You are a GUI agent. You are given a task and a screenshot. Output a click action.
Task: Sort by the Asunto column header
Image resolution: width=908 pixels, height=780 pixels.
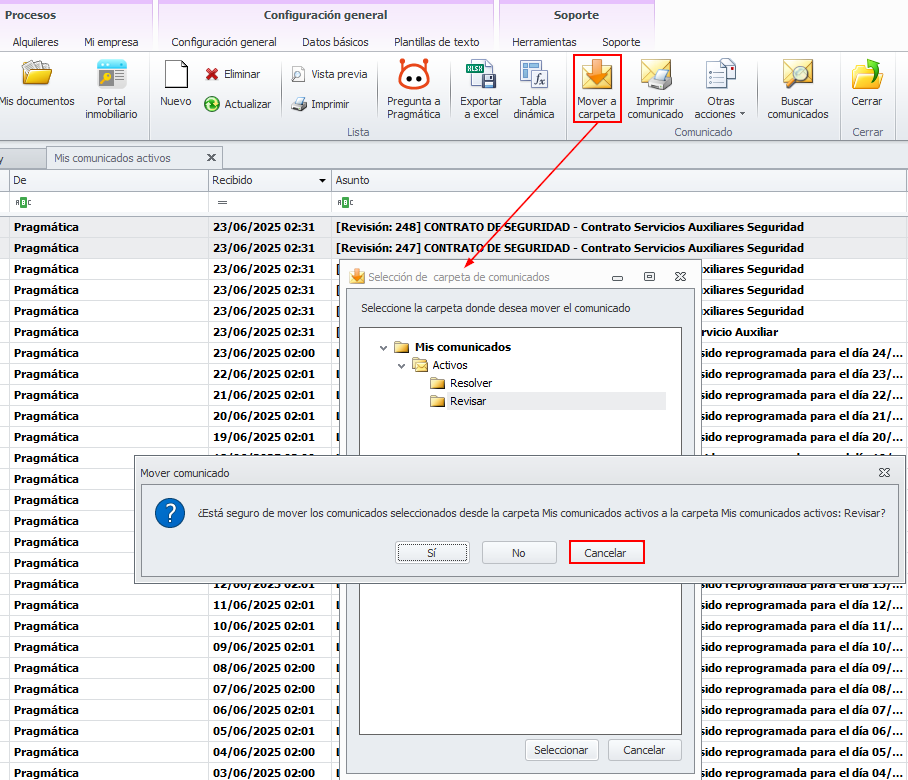click(x=618, y=180)
